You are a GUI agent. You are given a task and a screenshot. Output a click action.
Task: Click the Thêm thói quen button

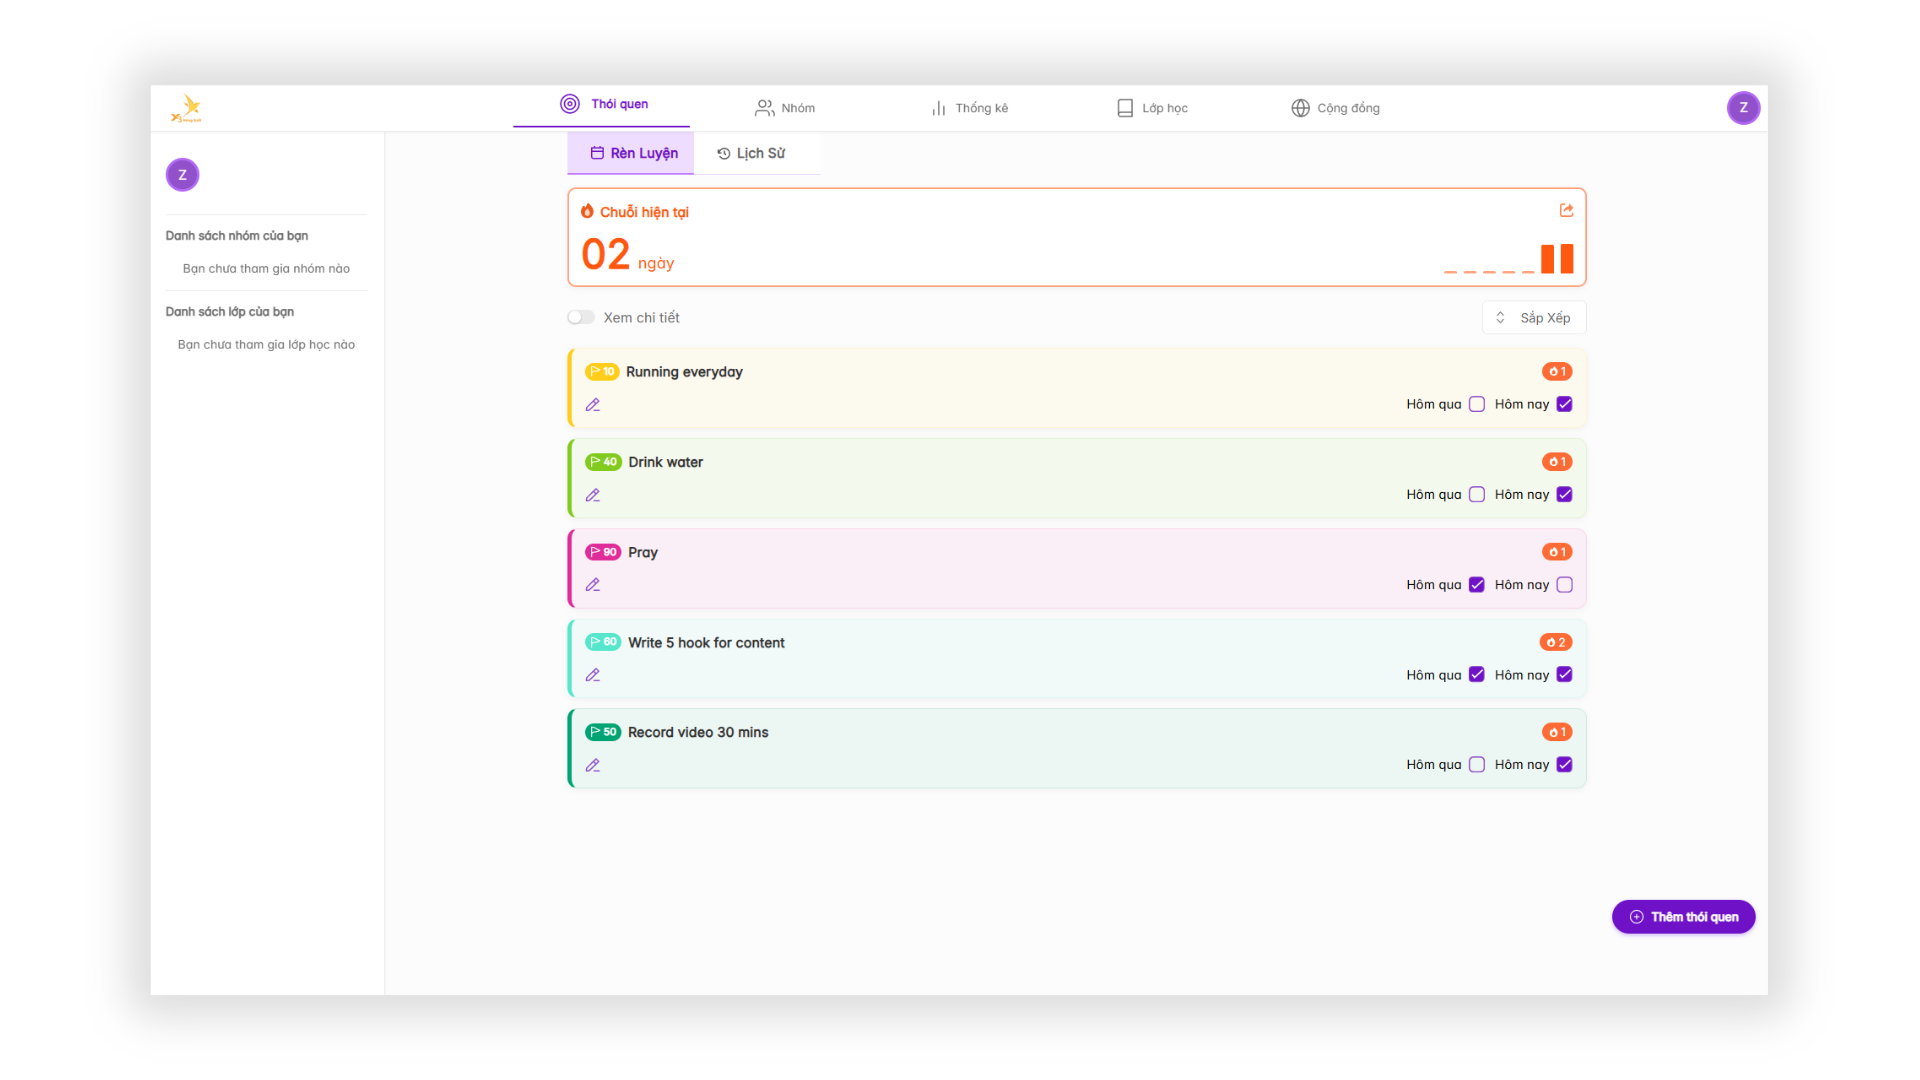[1683, 917]
